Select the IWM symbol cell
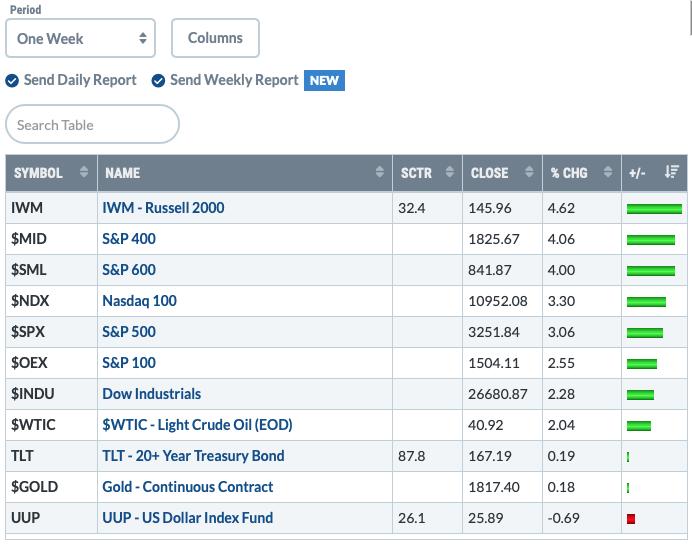Screen dimensions: 692x545 [x=51, y=208]
